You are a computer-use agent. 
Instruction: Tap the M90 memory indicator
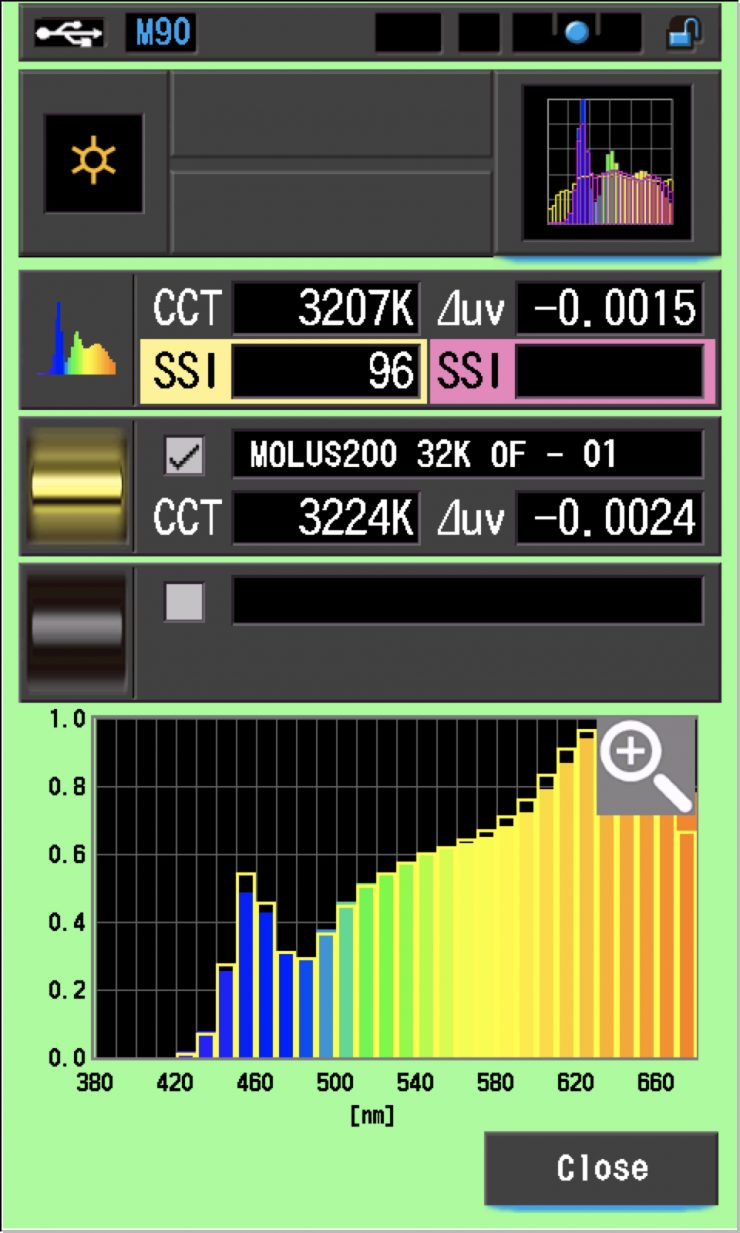tap(160, 33)
